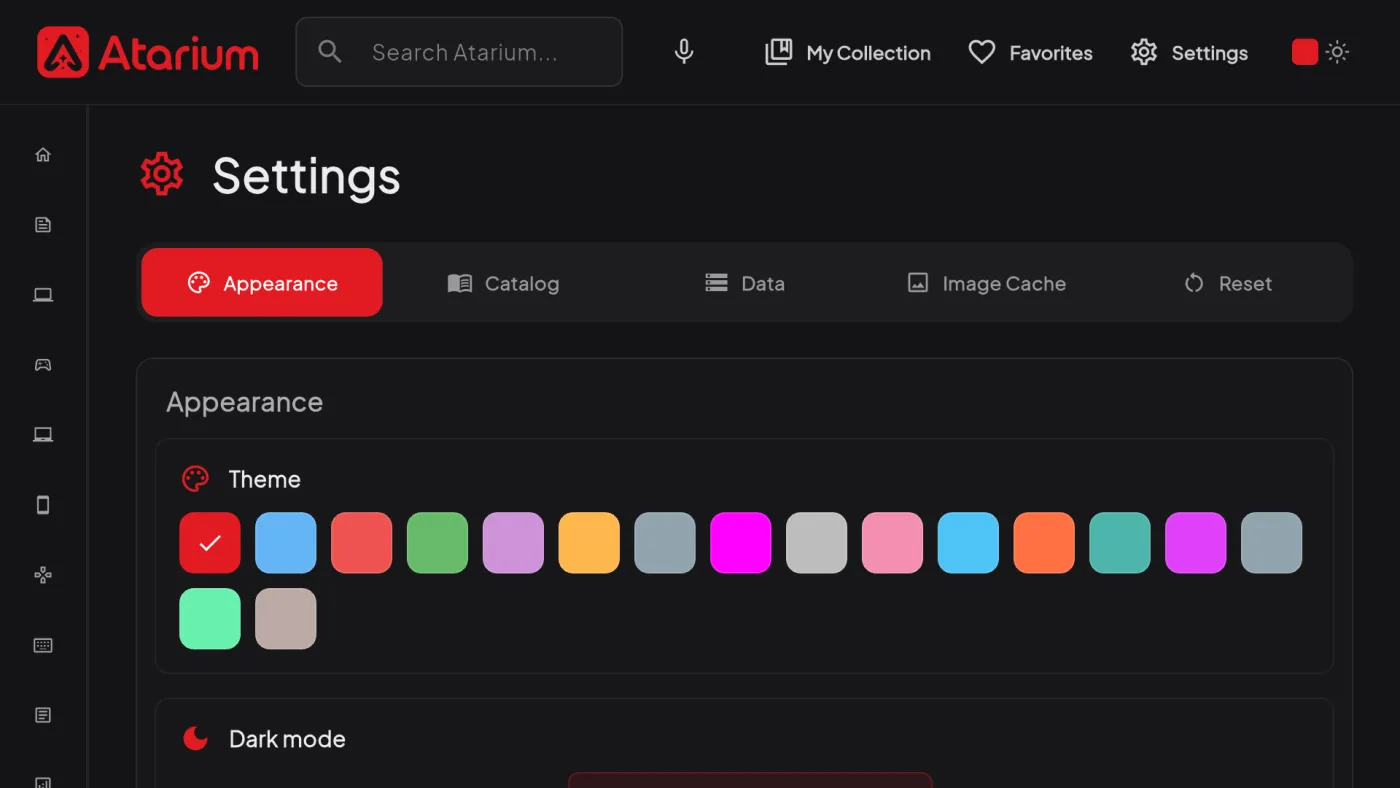The width and height of the screenshot is (1400, 788).
Task: Open the Image Cache tab
Action: [x=987, y=283]
